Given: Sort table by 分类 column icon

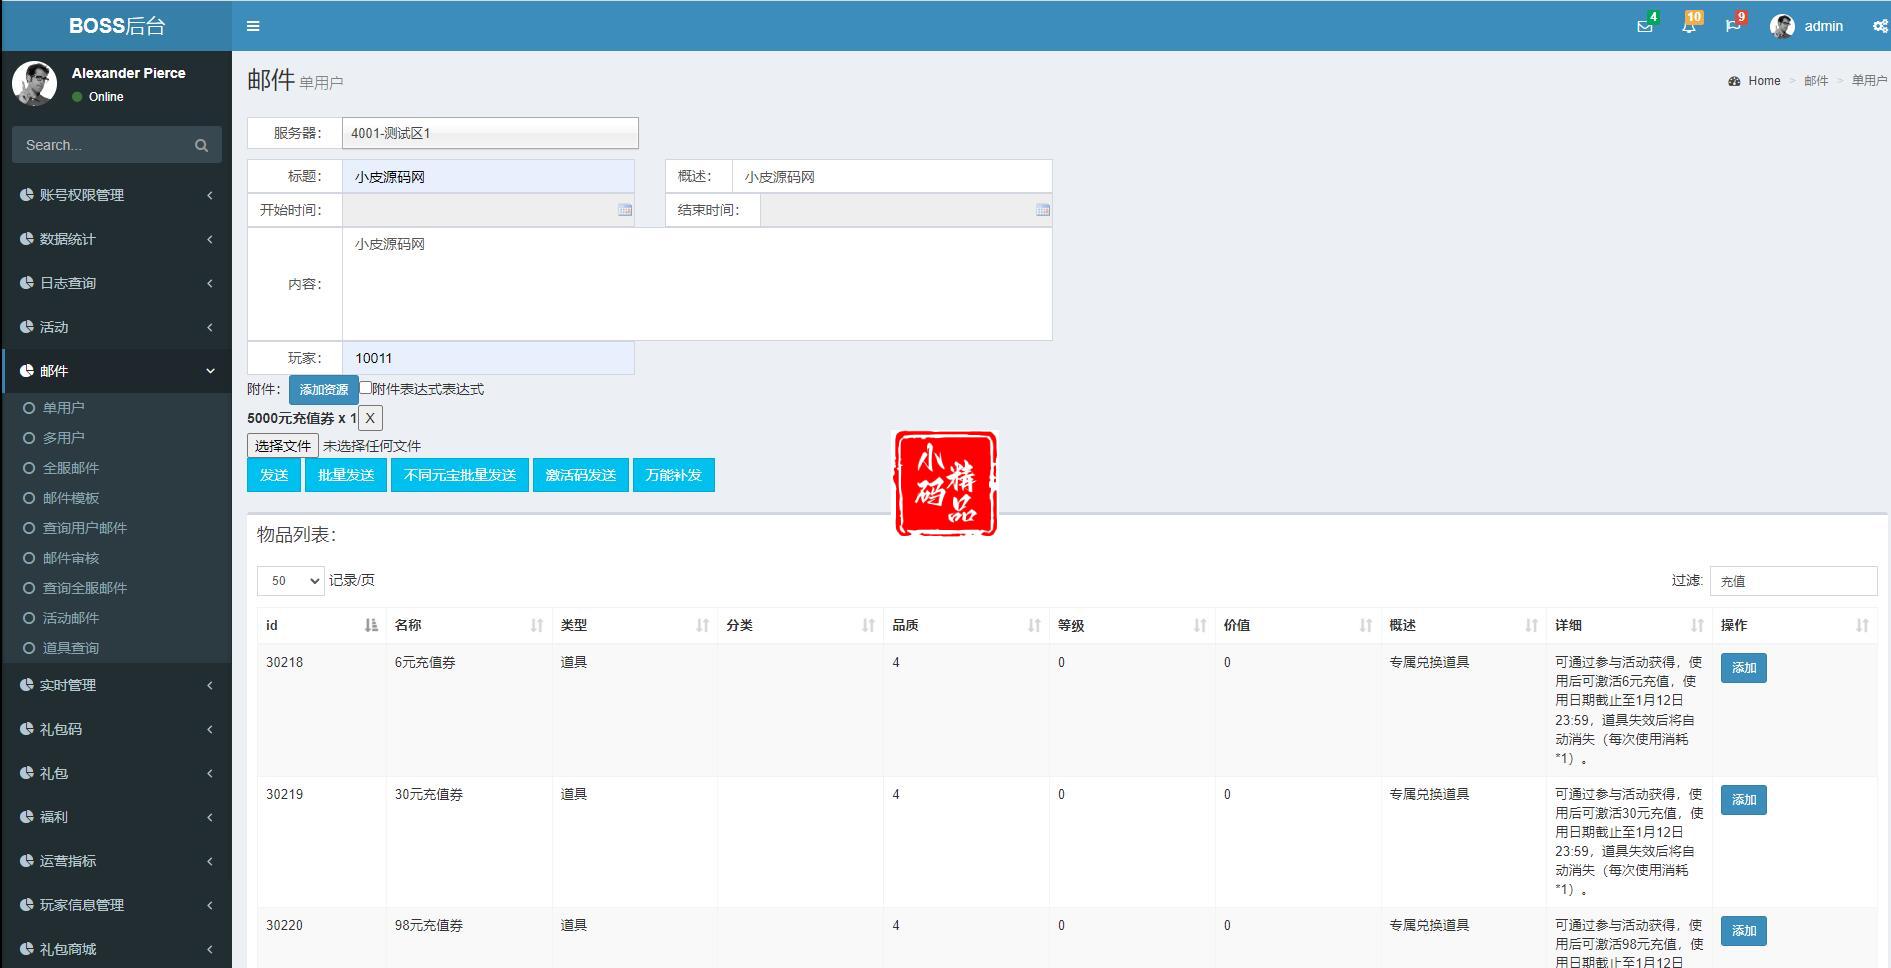Looking at the screenshot, I should pos(869,625).
